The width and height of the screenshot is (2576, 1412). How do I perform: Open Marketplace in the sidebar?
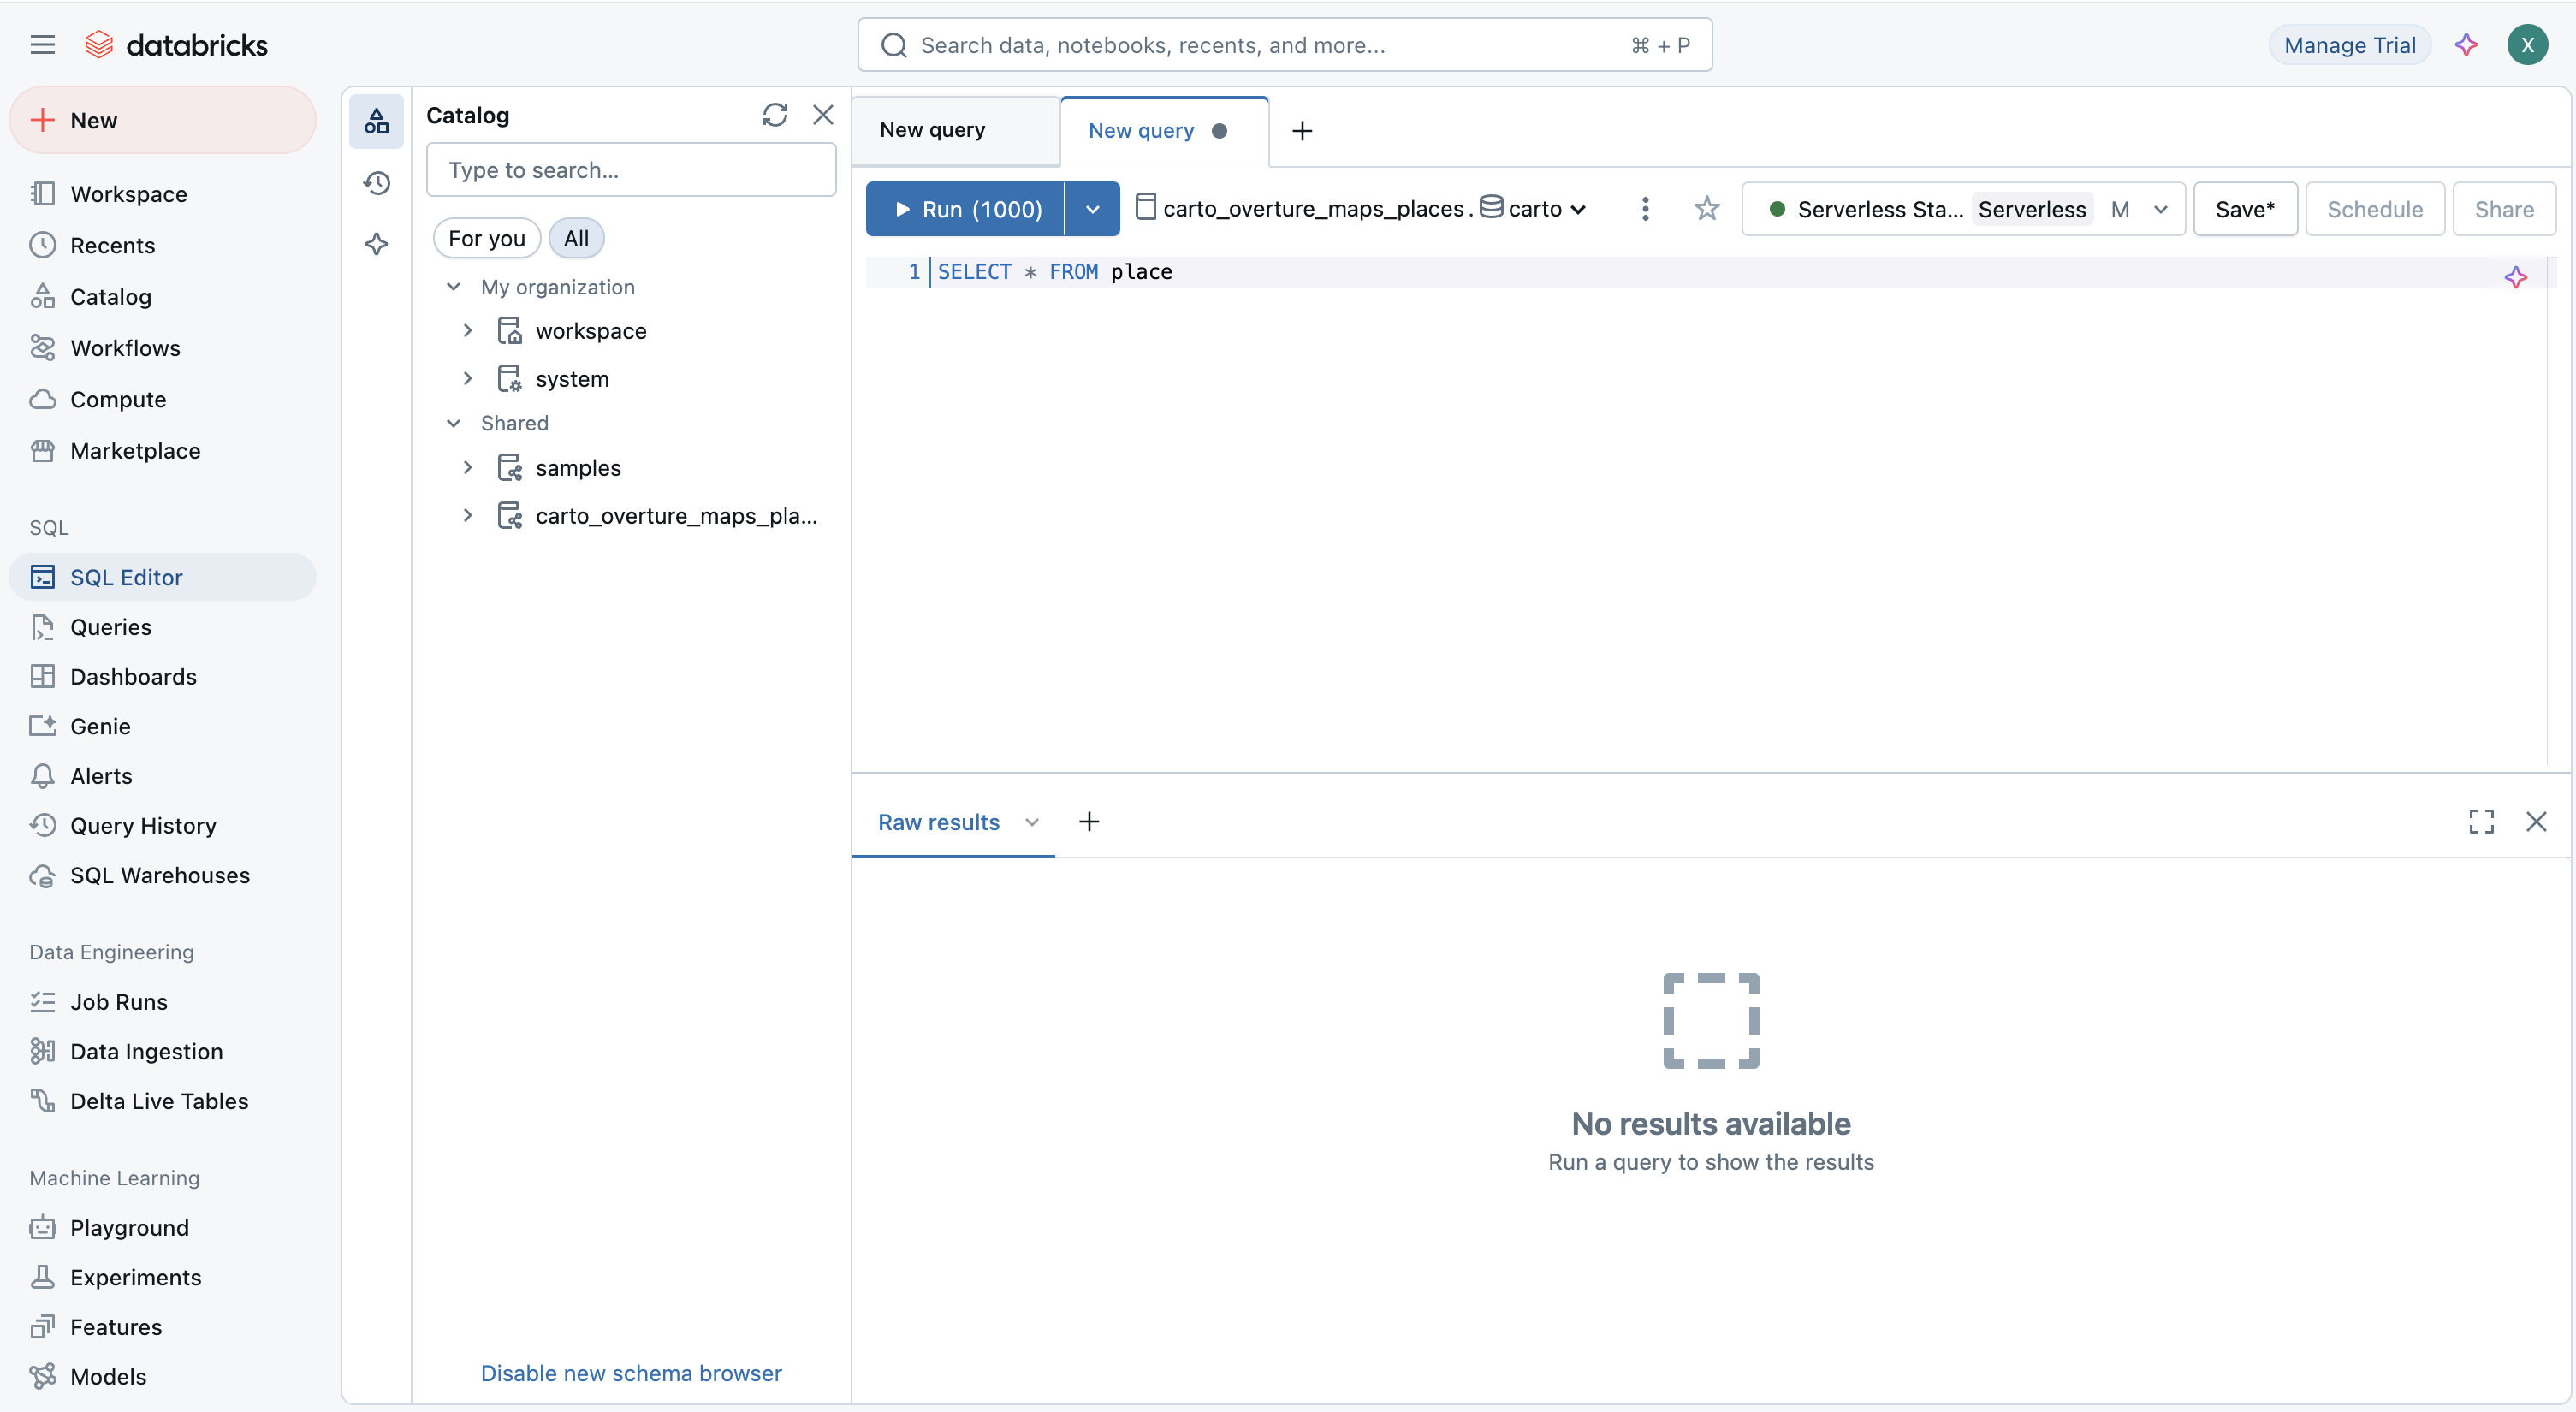pos(162,451)
